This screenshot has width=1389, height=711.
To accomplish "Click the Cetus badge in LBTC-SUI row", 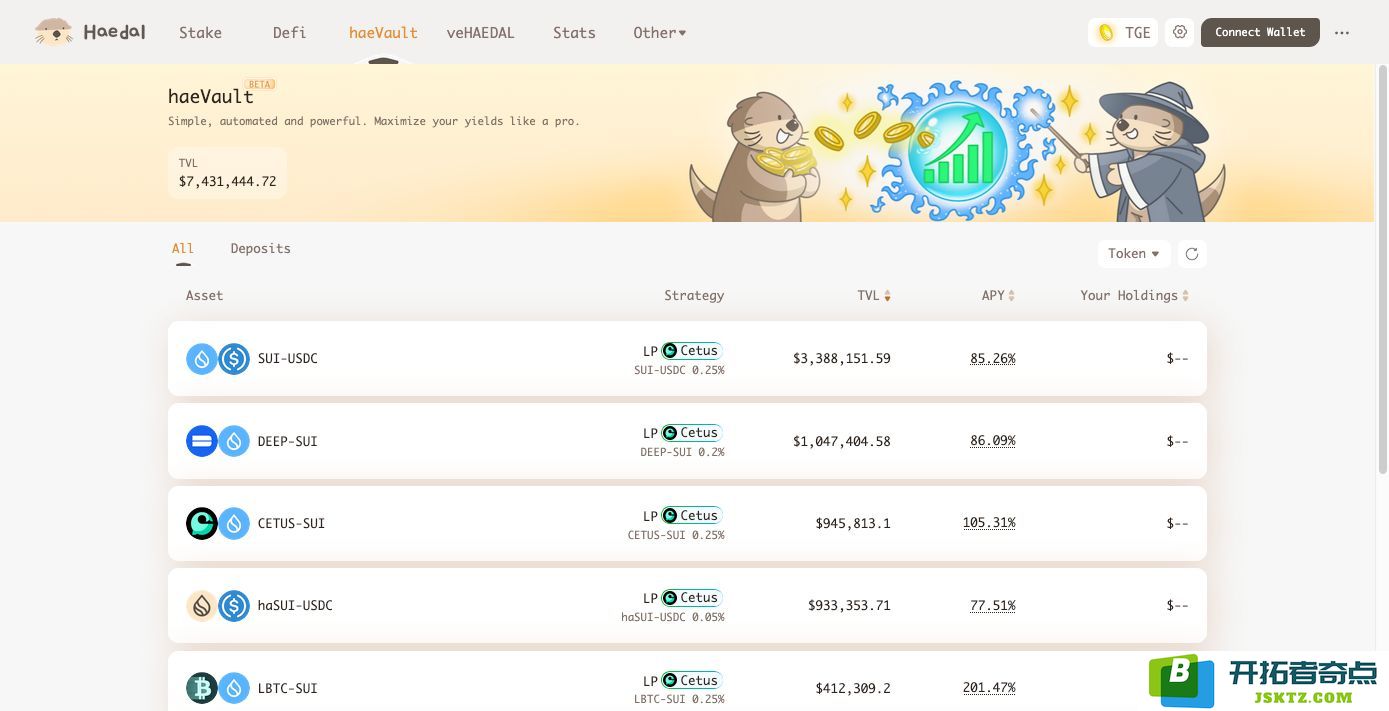I will pos(691,680).
